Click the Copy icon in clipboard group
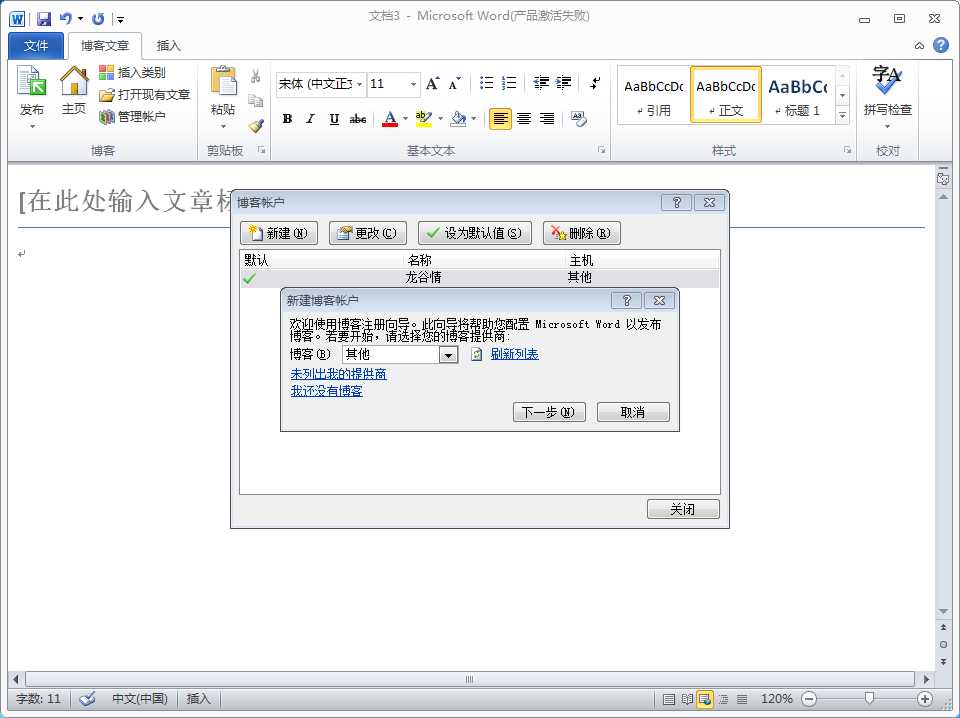The width and height of the screenshot is (960, 718). pos(255,100)
